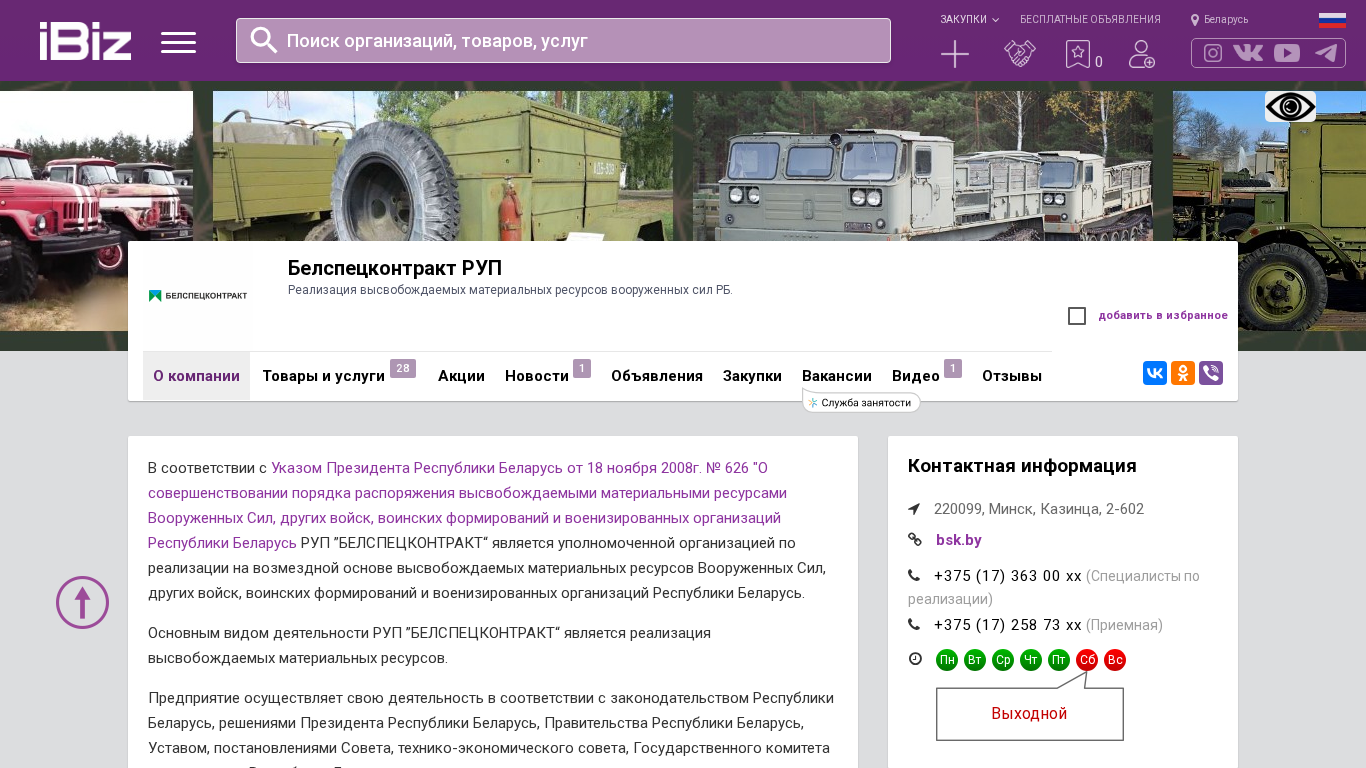Screen dimensions: 1366x768
Task: Share company page on Odnoklassniki
Action: click(1183, 373)
